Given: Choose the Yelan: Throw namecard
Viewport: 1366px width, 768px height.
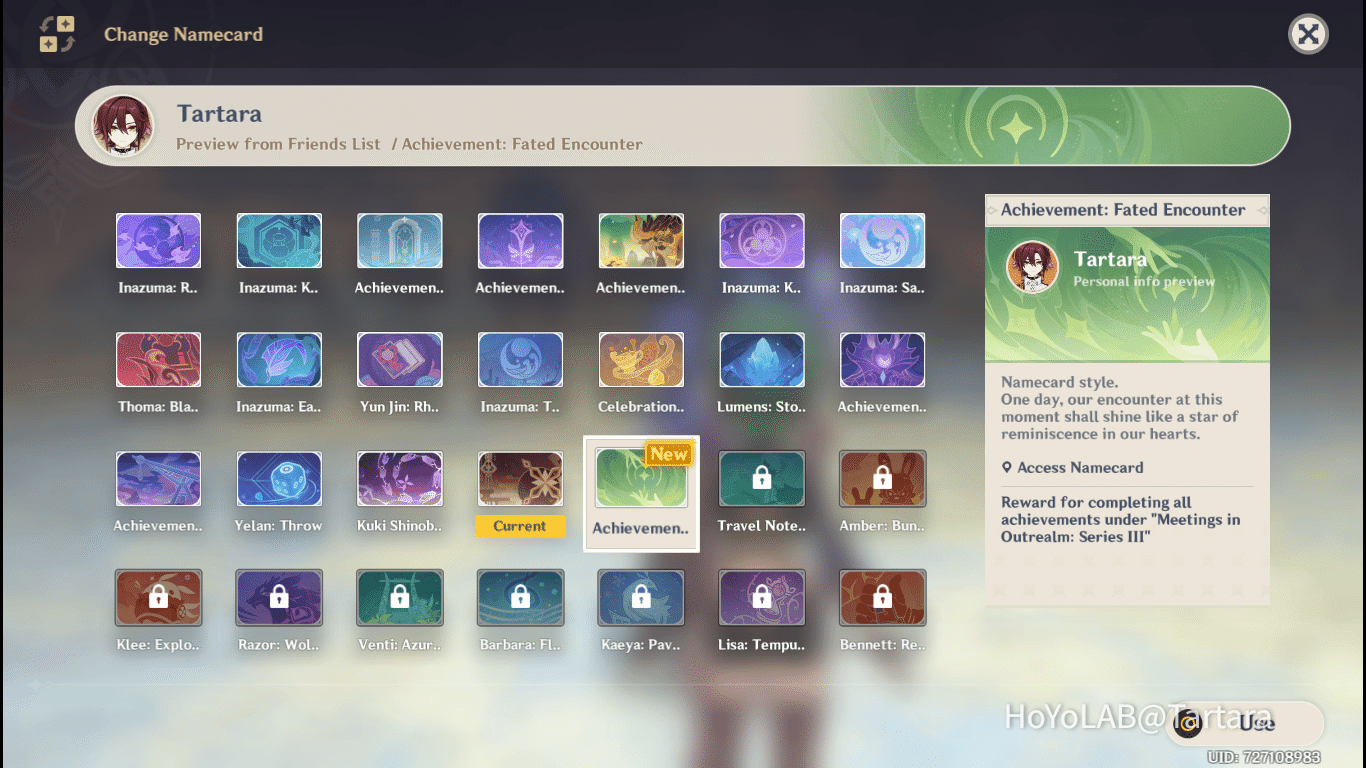Looking at the screenshot, I should point(279,479).
